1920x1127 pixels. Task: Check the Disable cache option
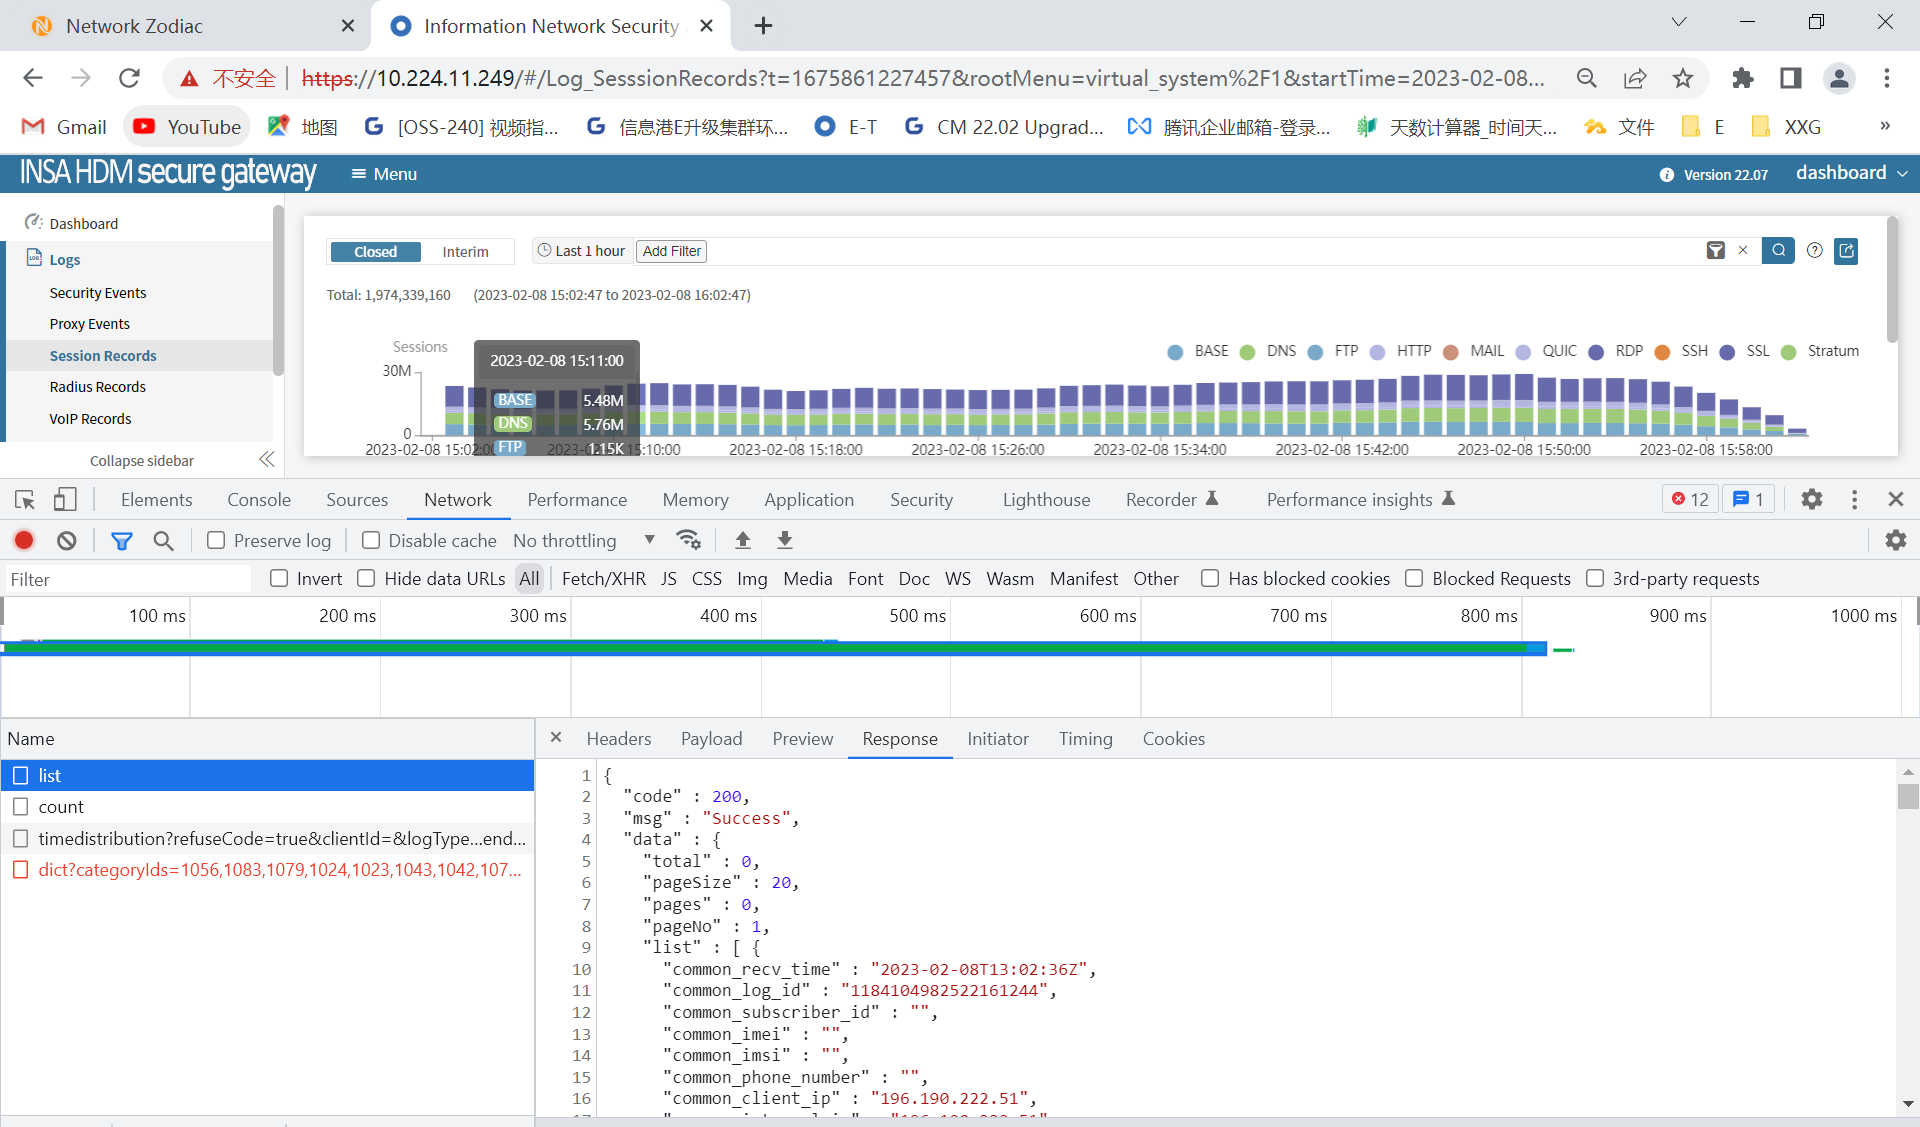pos(371,540)
